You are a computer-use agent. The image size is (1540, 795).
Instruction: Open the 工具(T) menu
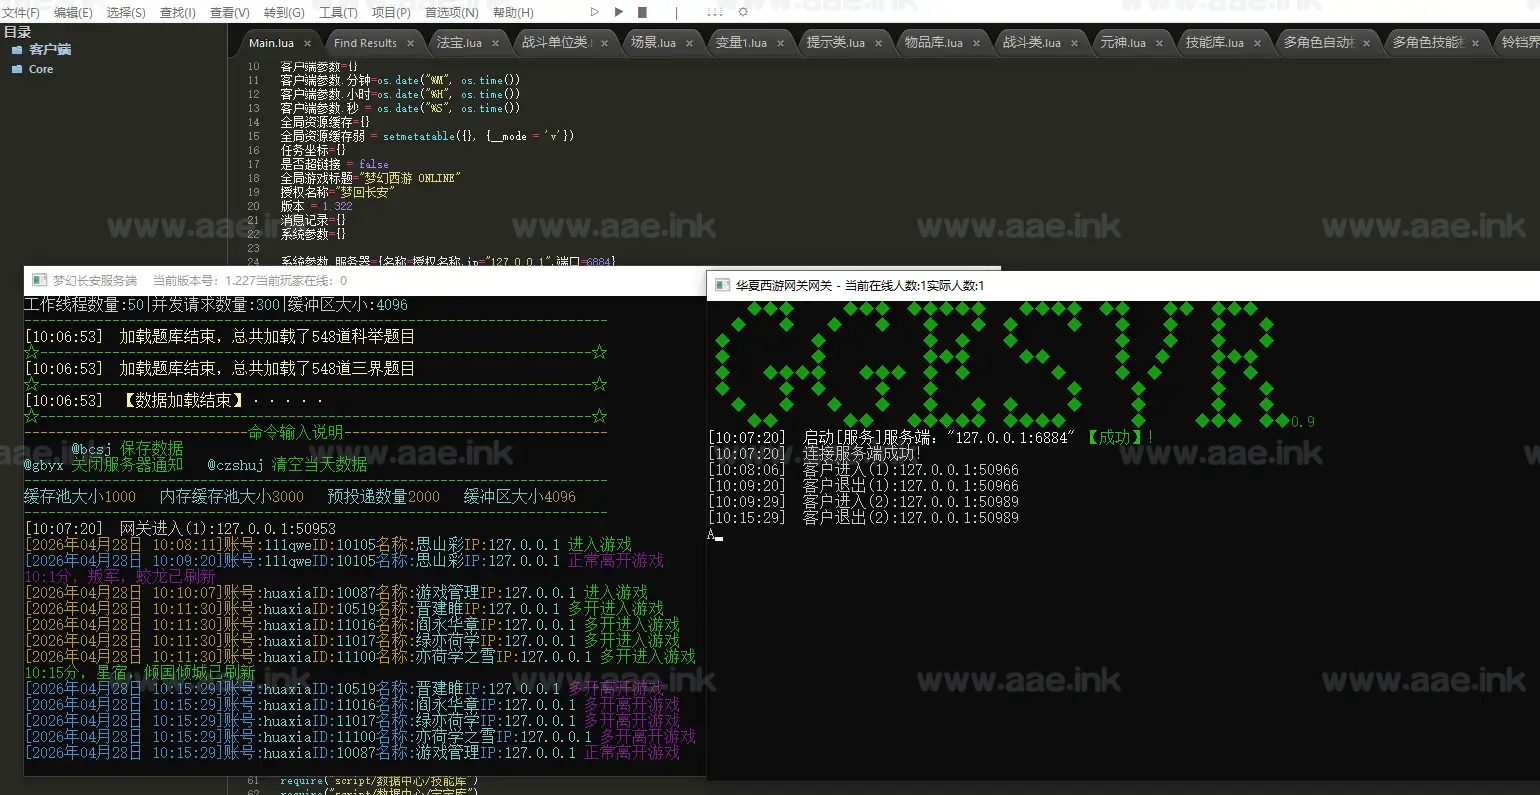338,12
